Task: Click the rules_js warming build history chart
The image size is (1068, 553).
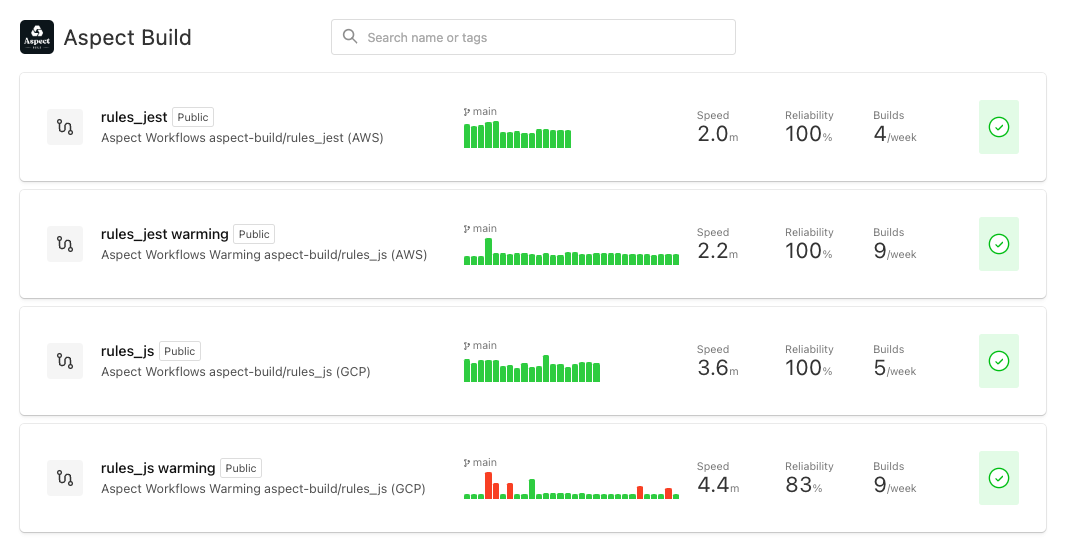Action: pos(571,486)
